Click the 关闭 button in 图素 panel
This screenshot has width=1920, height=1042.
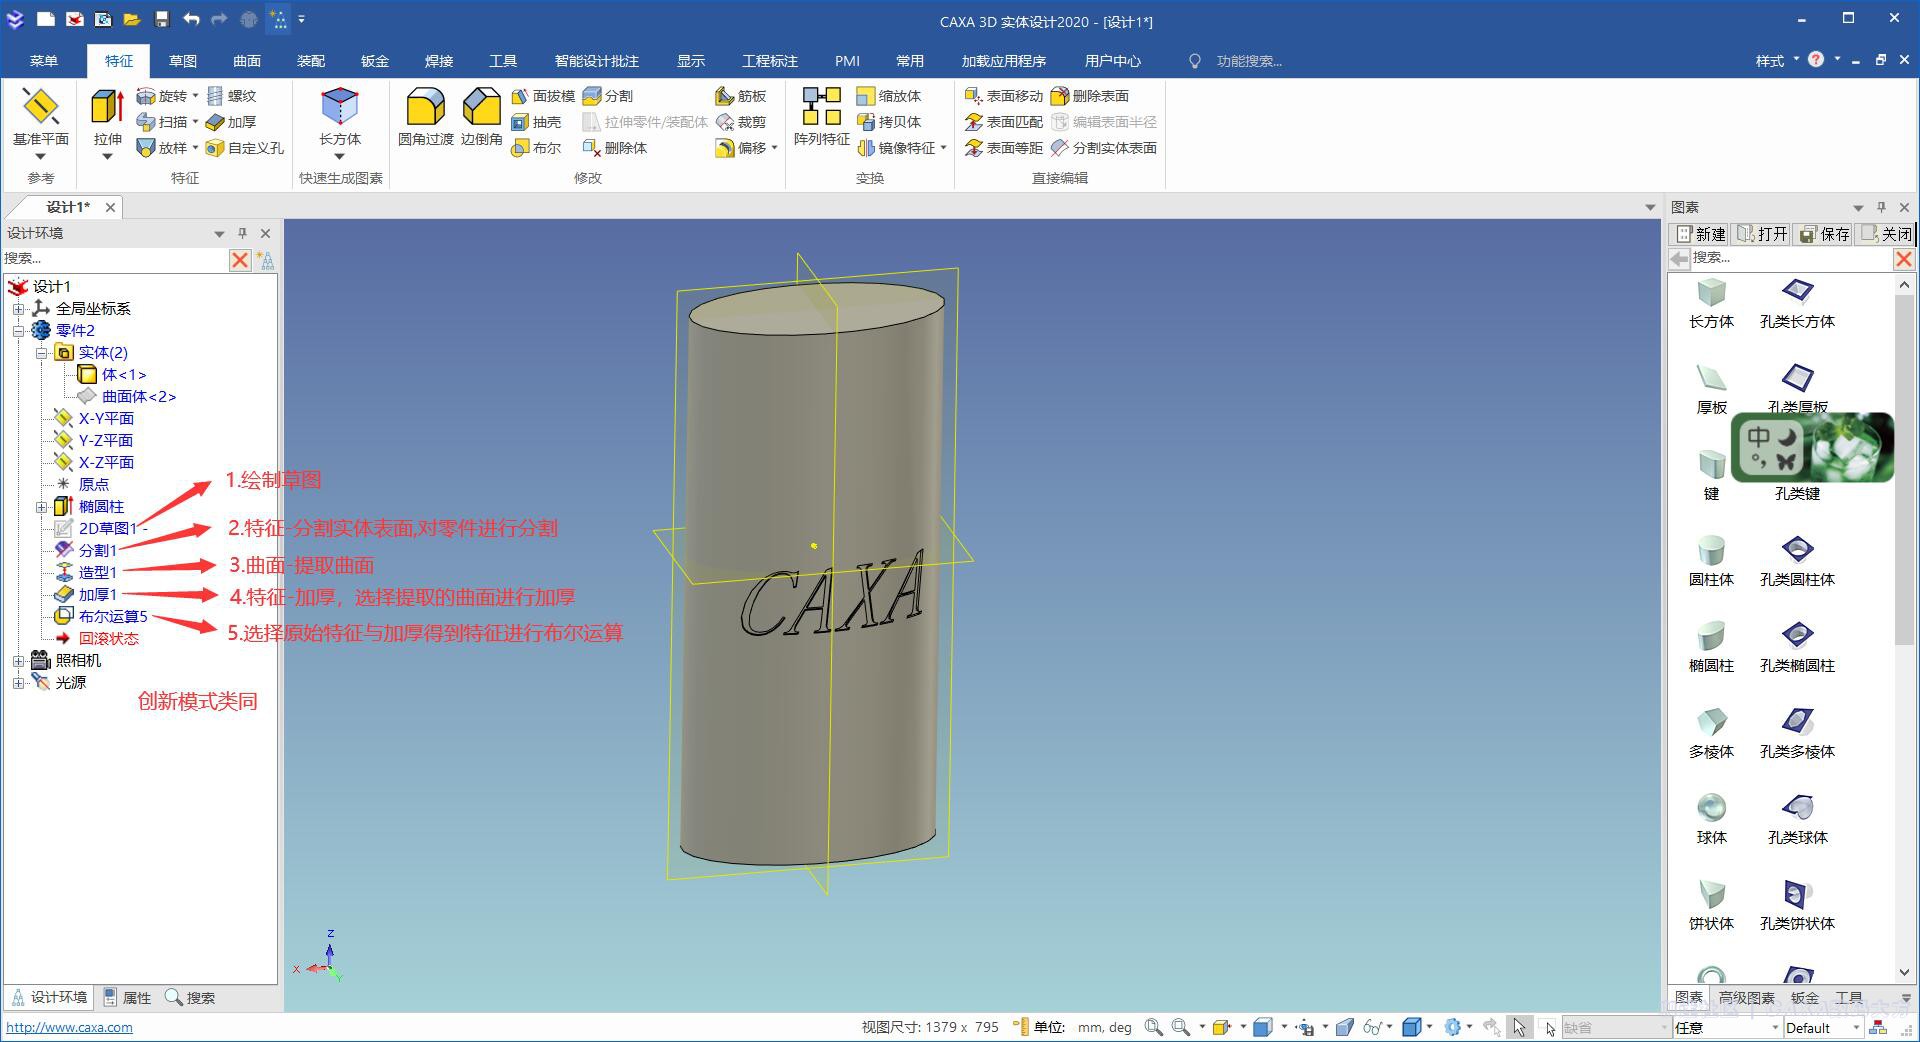(x=1886, y=234)
